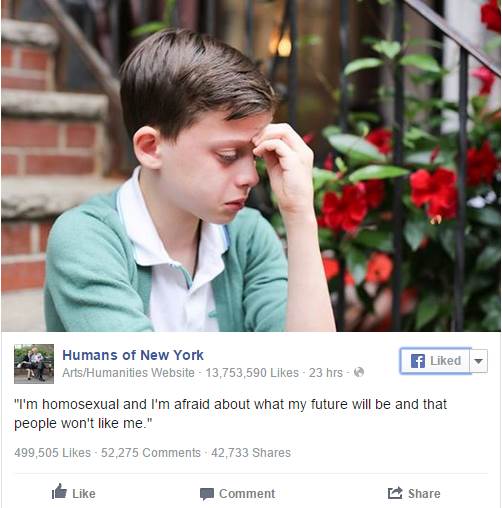This screenshot has height=508, width=502.
Task: View the 42,733 Shares list
Action: click(251, 453)
